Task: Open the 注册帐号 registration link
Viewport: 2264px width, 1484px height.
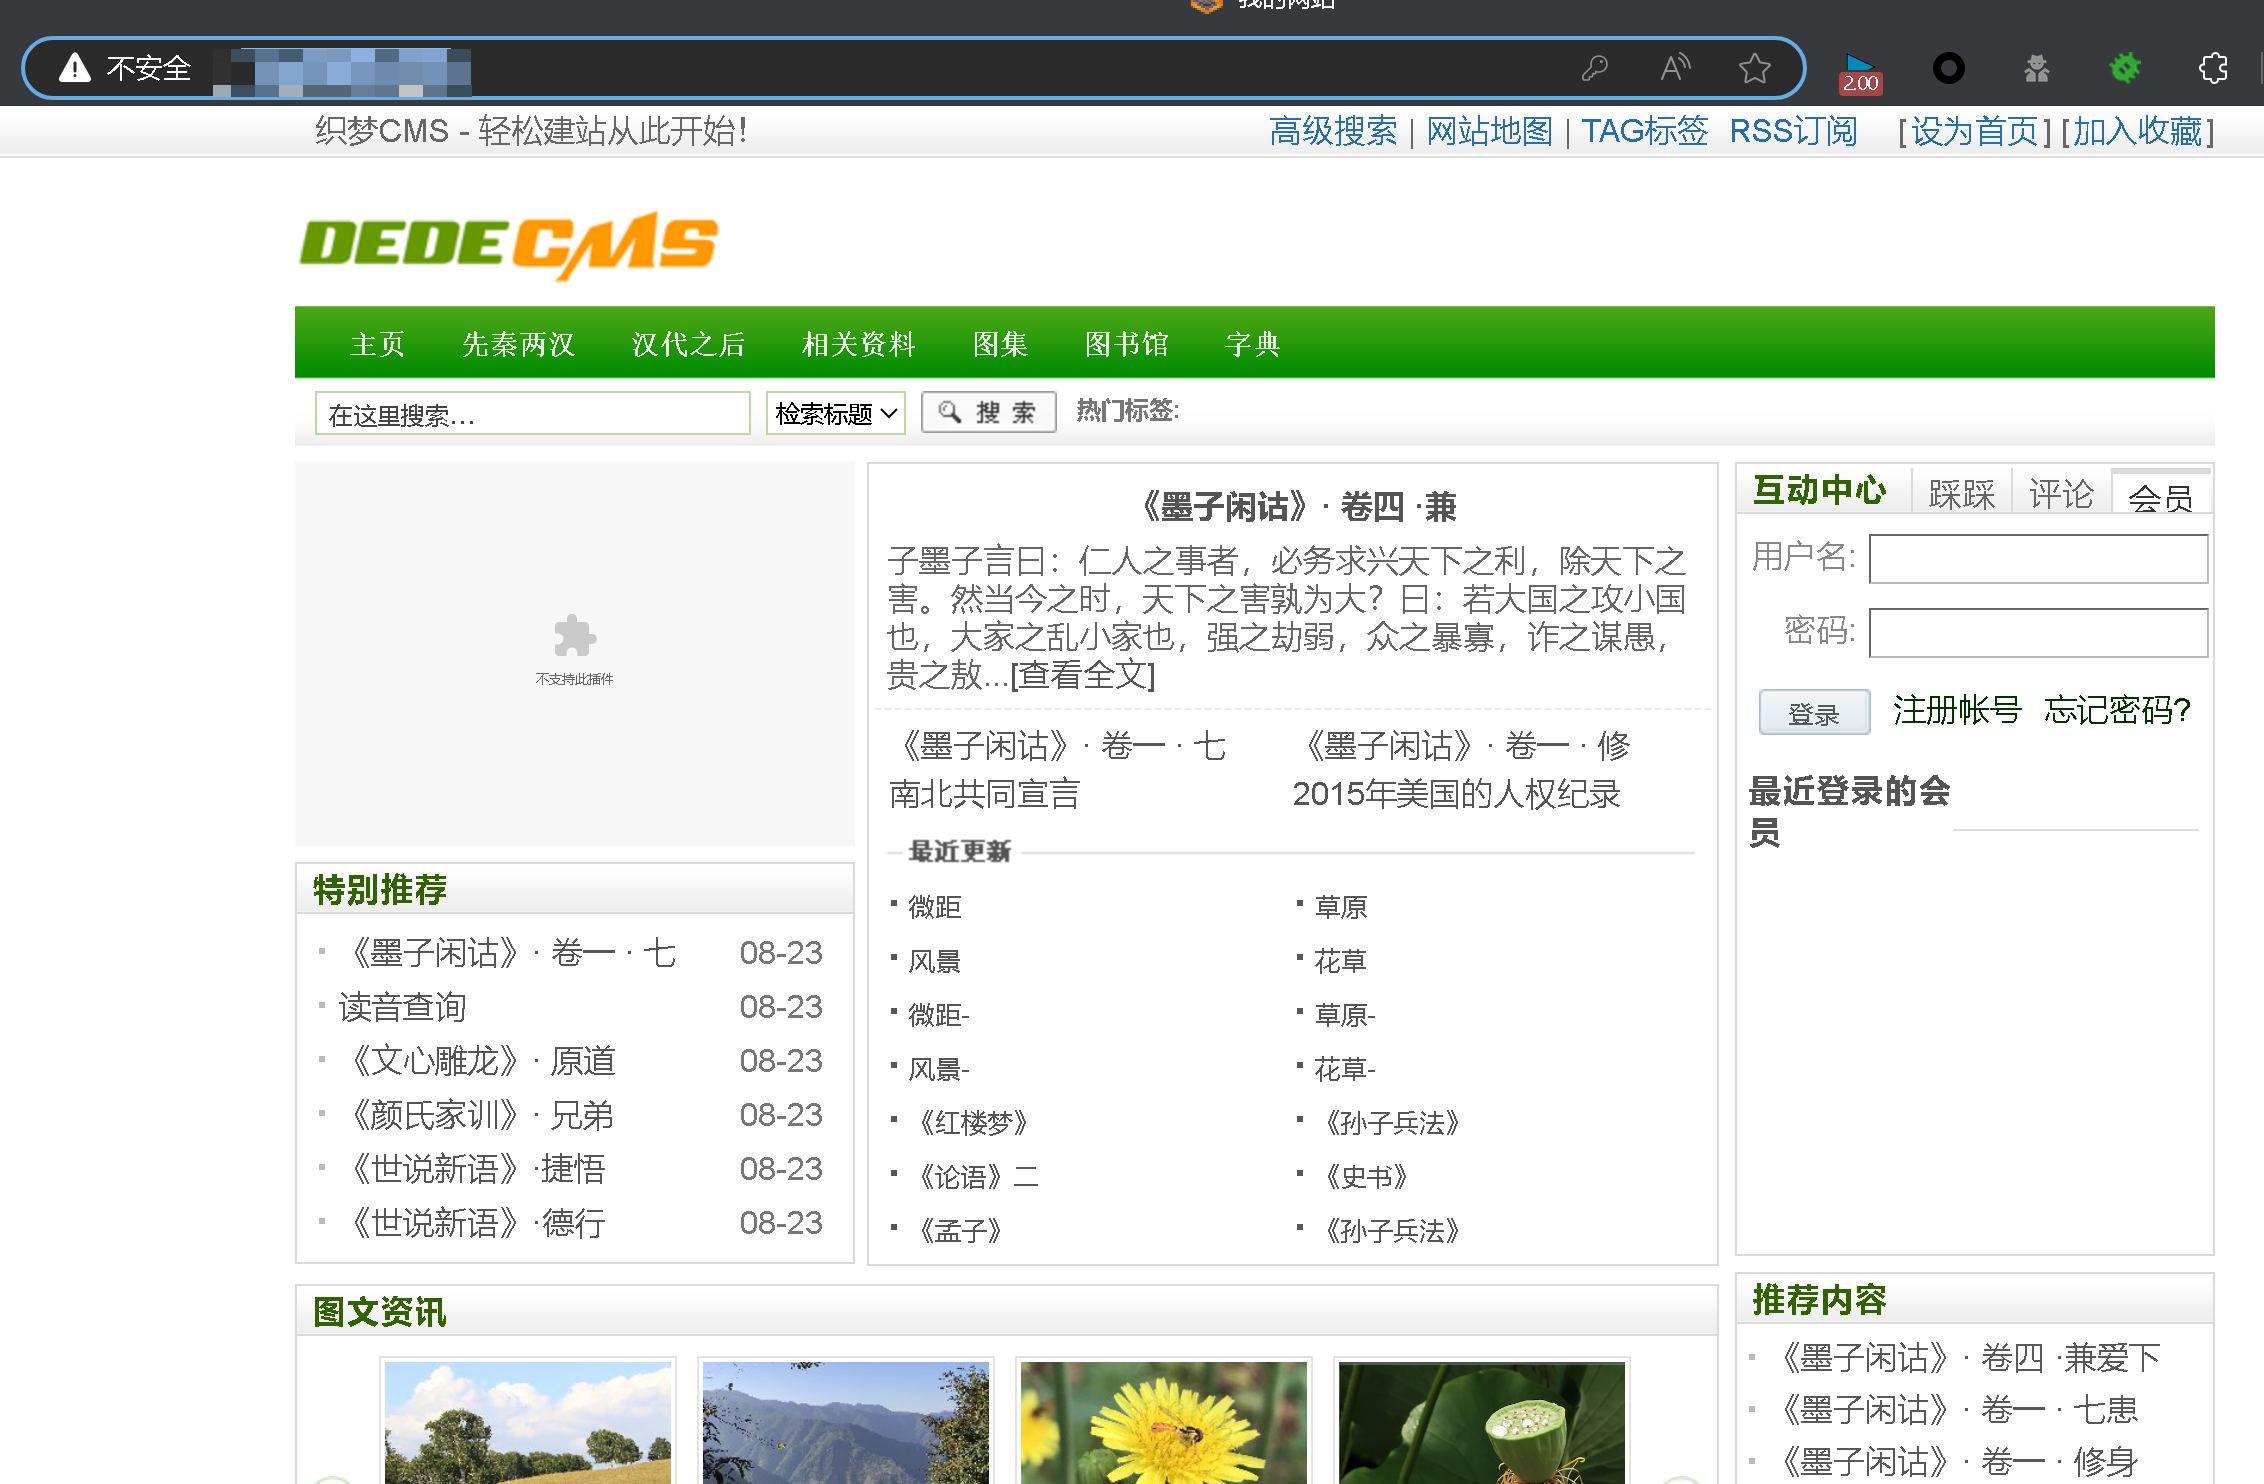Action: click(1956, 710)
